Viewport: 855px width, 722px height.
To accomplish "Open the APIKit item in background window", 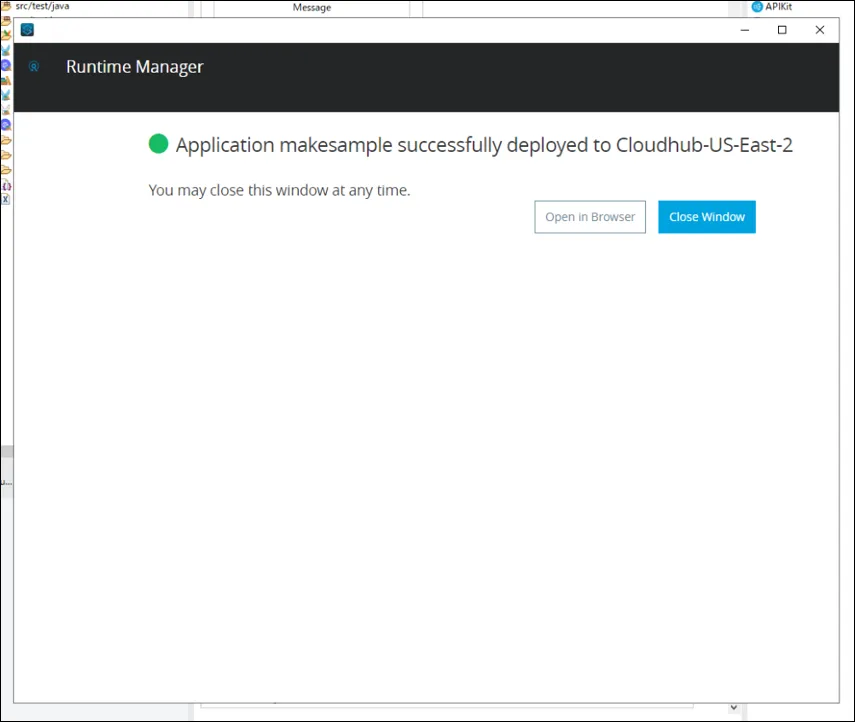I will 772,7.
